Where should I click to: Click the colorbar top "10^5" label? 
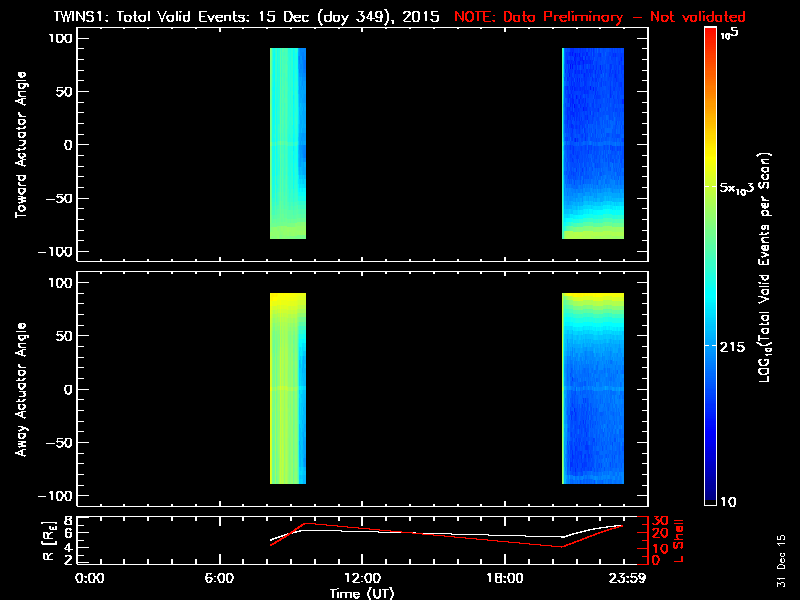point(730,34)
